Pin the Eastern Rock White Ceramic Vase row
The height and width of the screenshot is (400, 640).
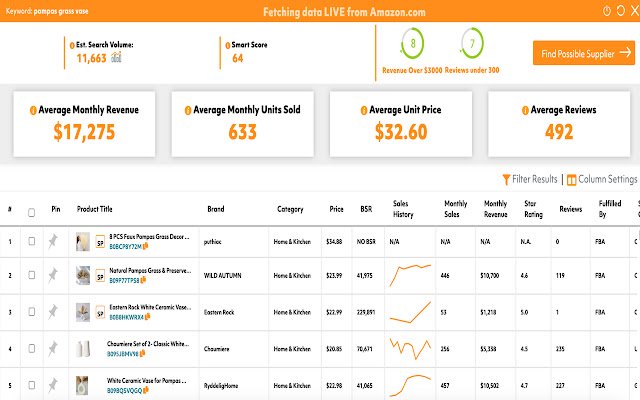(53, 312)
